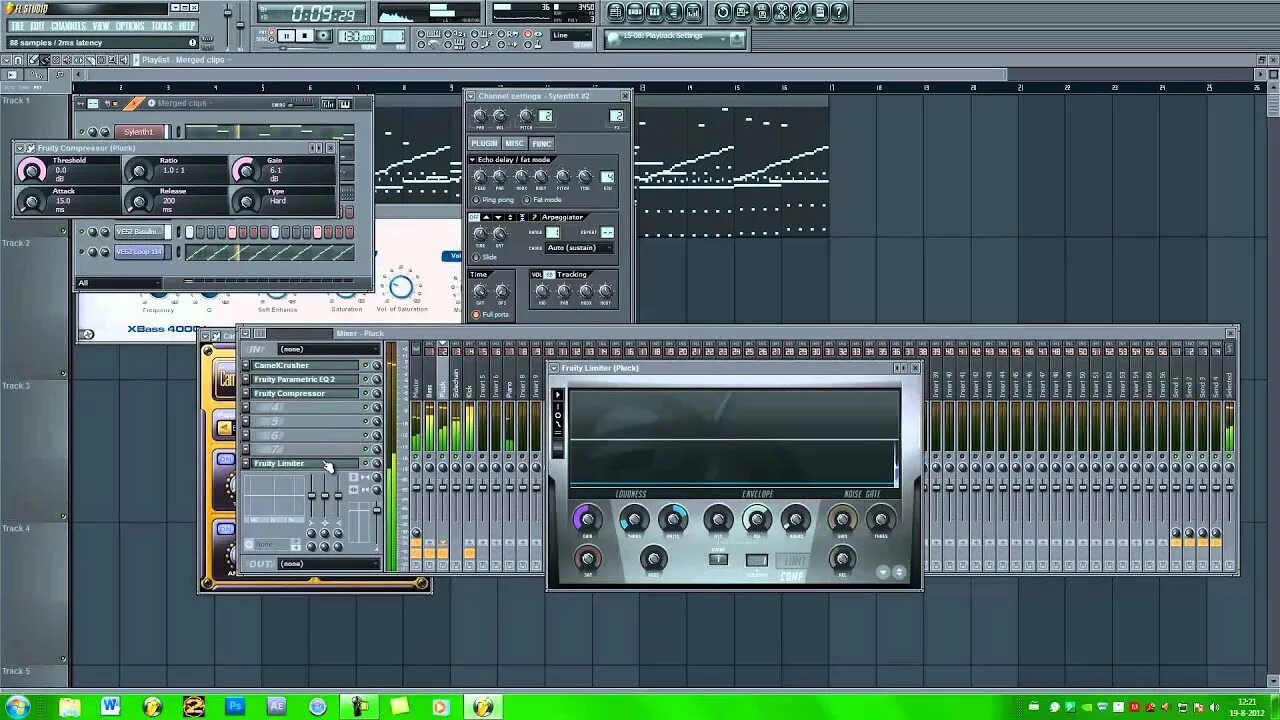Image resolution: width=1280 pixels, height=720 pixels.
Task: Switch to the FUNC tab in Channel settings
Action: coord(541,143)
